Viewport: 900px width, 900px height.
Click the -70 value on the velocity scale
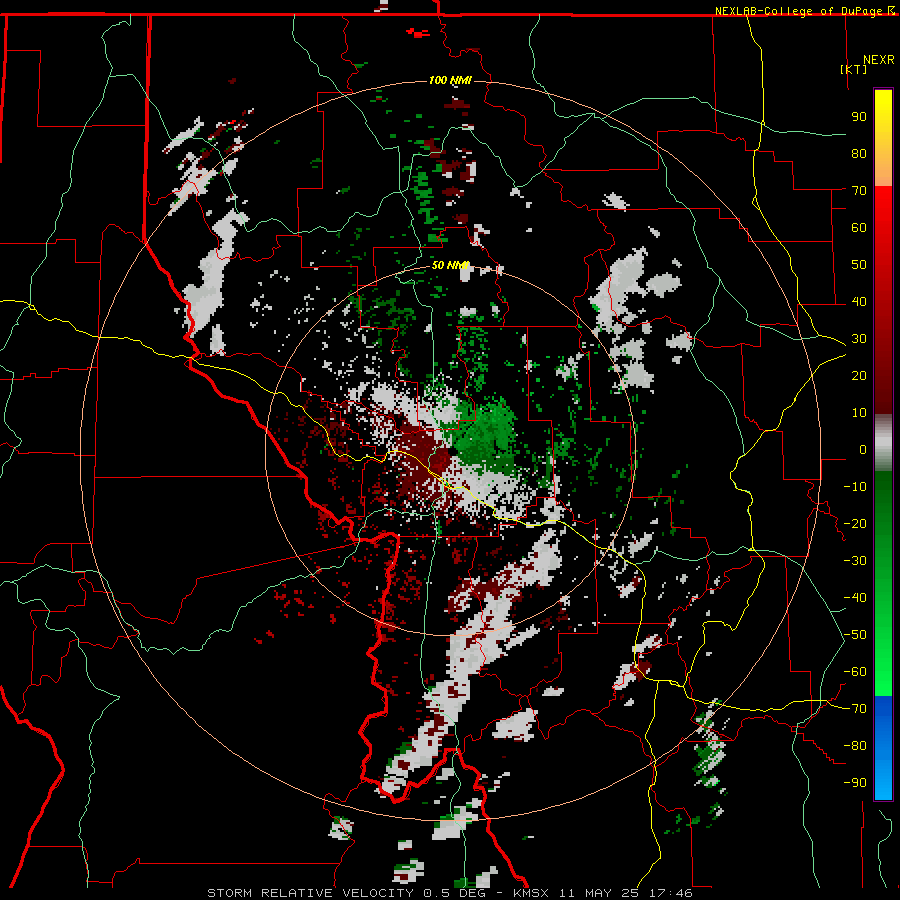(855, 709)
